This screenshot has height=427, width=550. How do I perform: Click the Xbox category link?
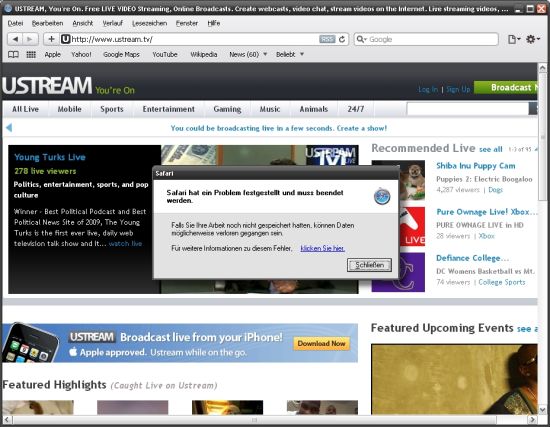click(487, 236)
